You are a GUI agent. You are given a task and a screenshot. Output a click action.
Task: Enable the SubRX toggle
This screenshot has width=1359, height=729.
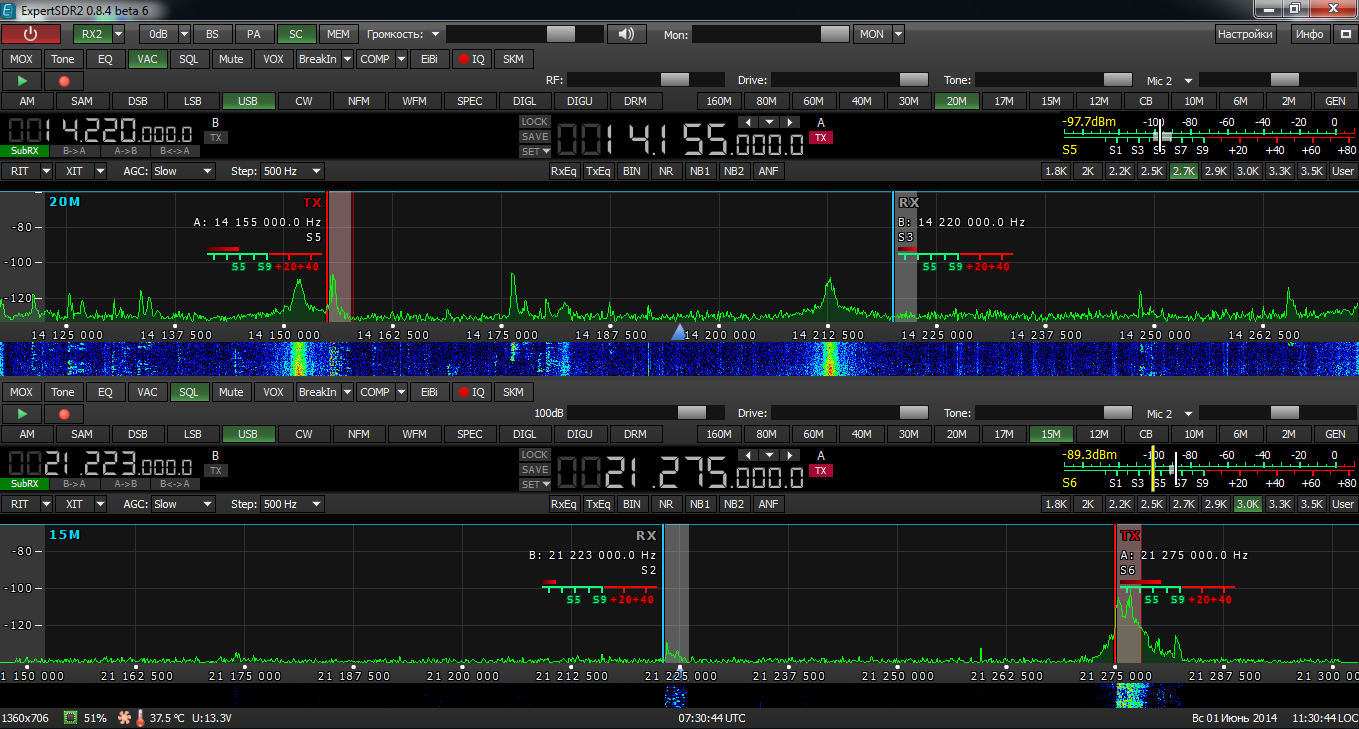pyautogui.click(x=24, y=150)
